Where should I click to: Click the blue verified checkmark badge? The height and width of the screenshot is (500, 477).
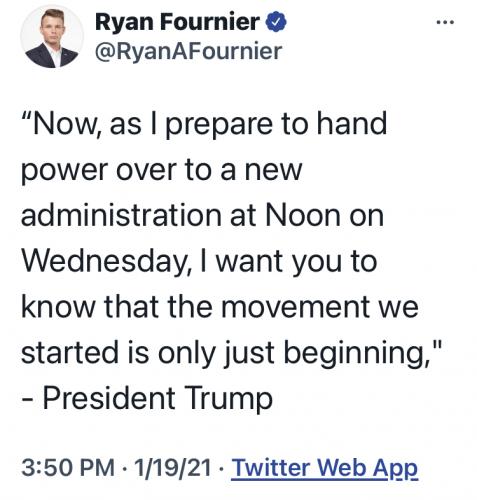click(276, 22)
